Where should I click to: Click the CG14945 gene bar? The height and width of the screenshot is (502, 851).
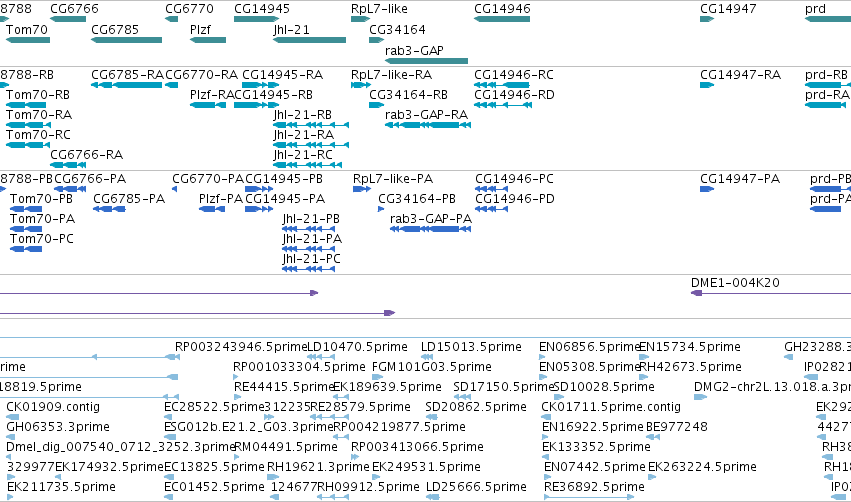[x=256, y=20]
